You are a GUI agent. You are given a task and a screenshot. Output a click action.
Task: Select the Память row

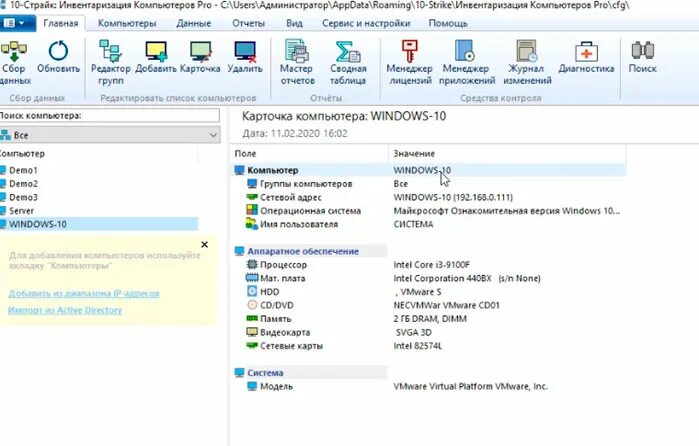point(430,318)
